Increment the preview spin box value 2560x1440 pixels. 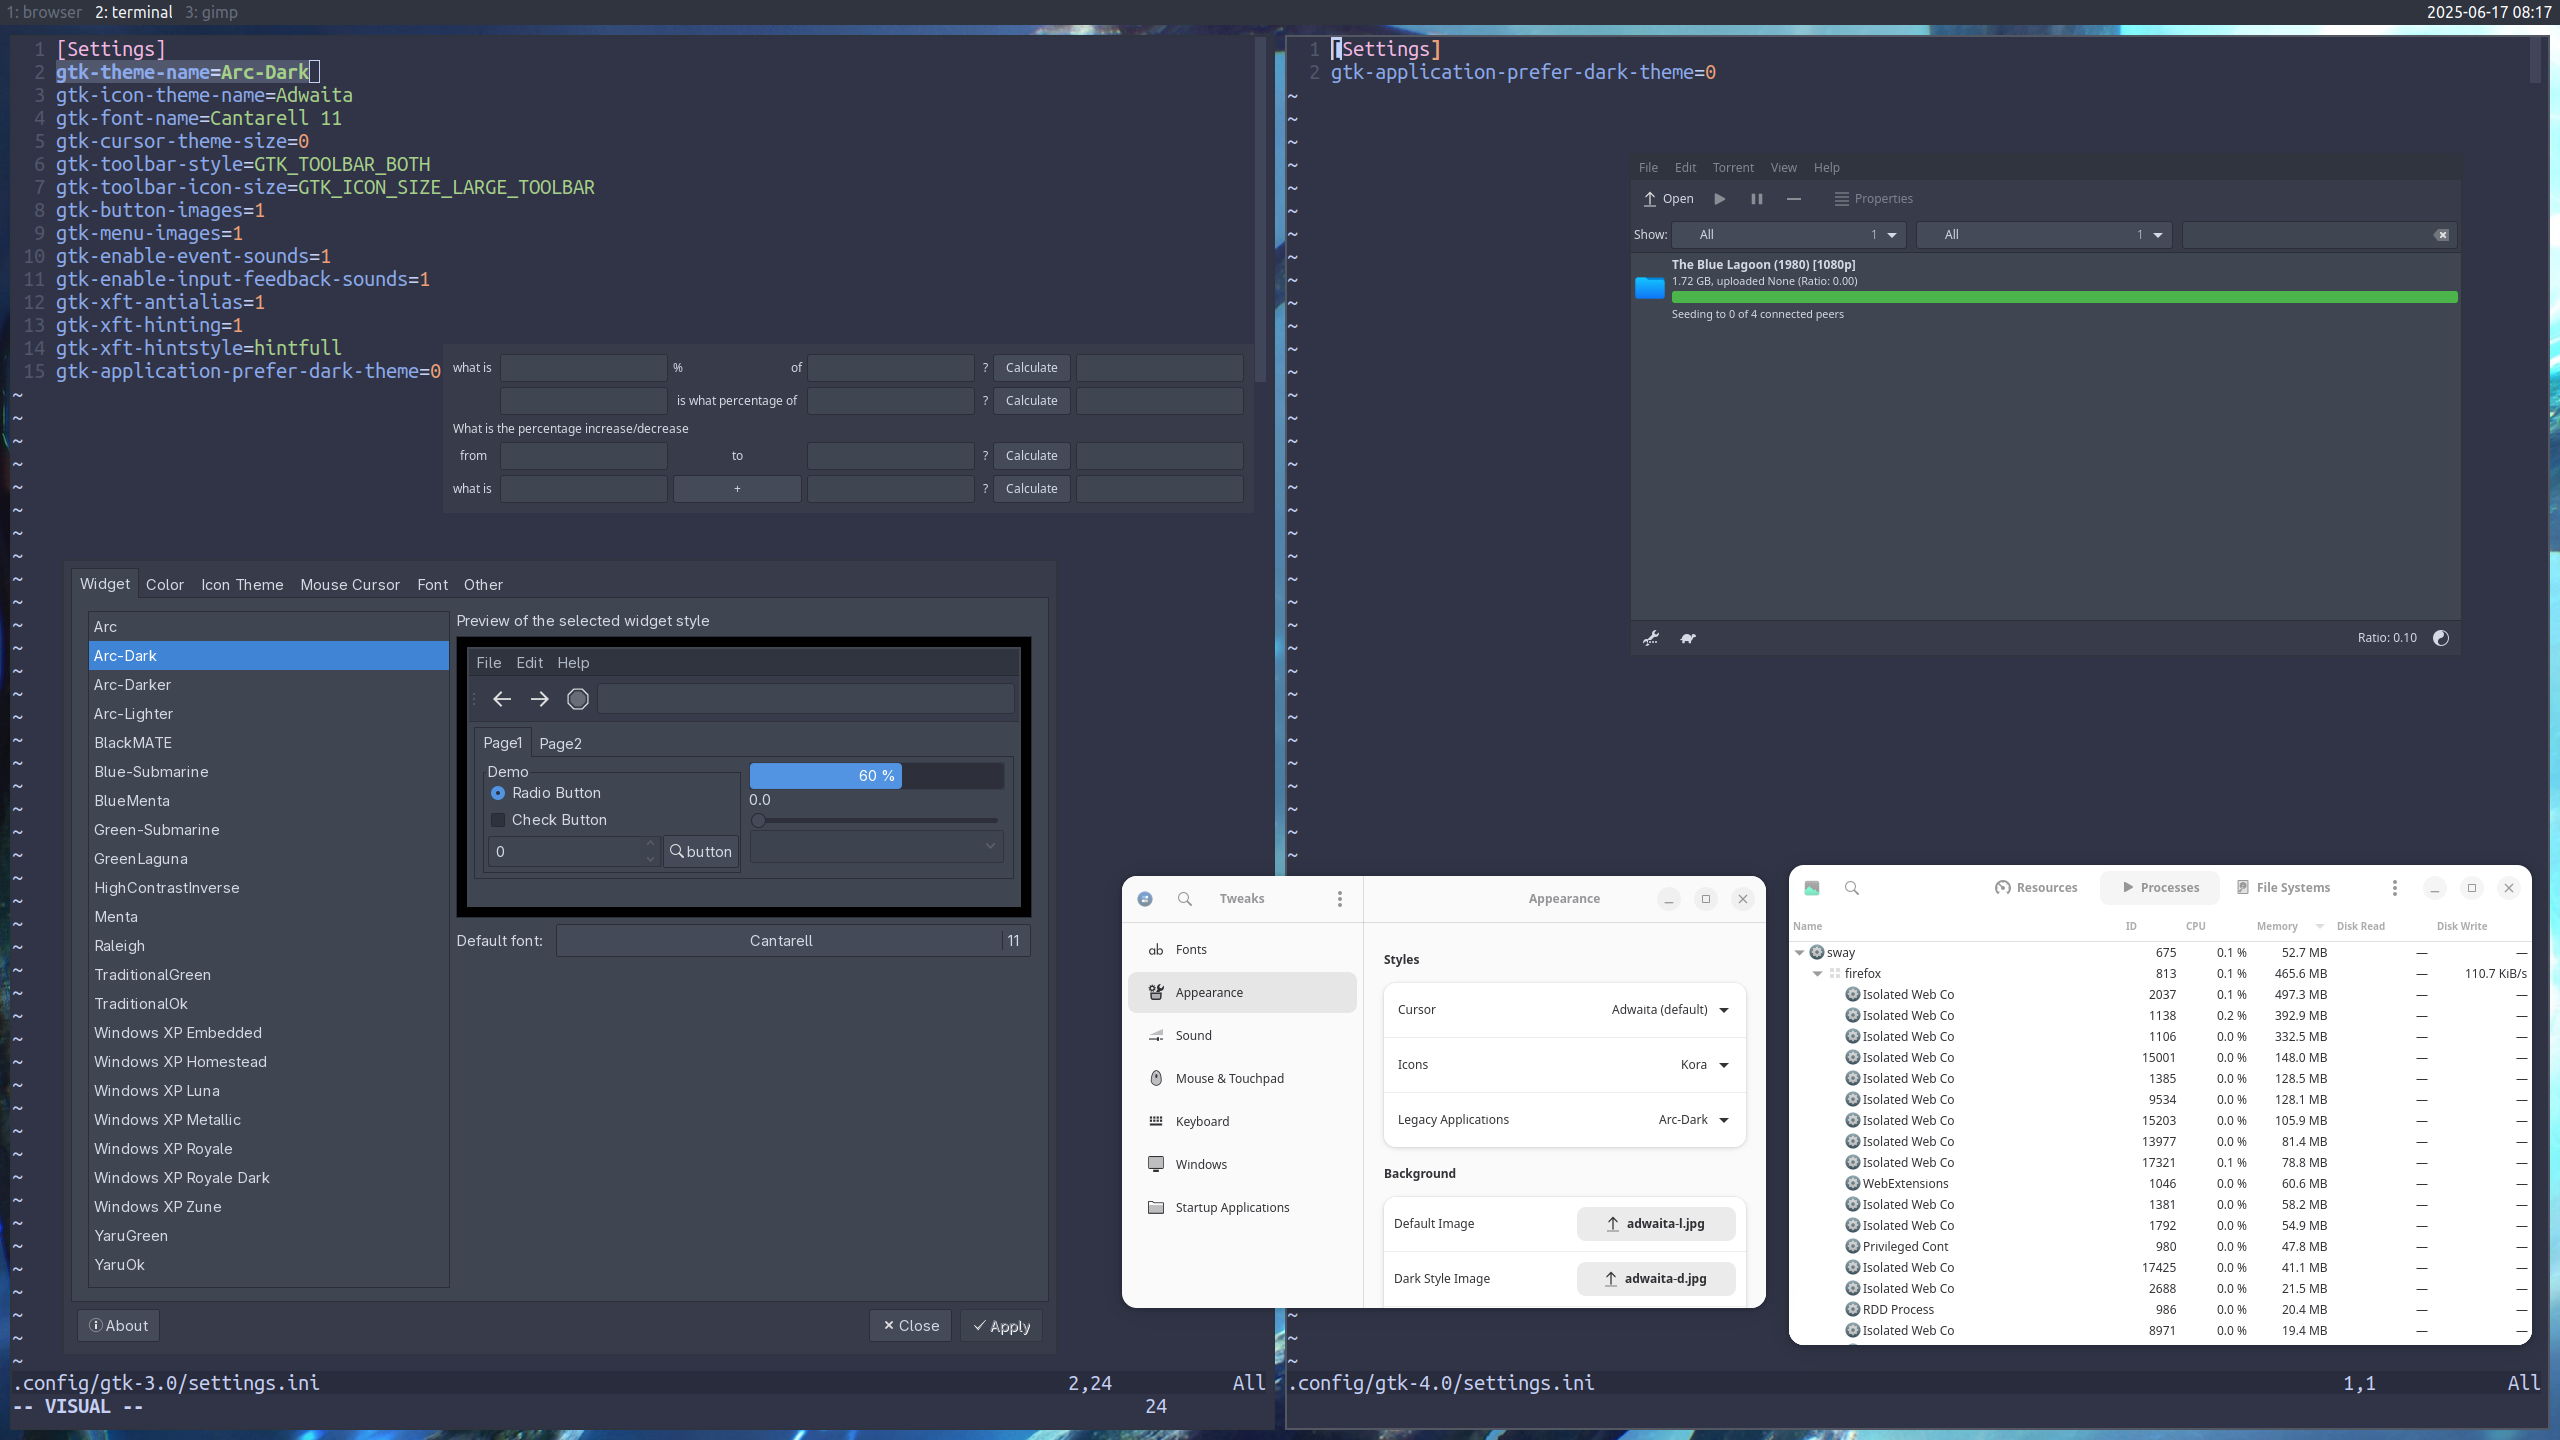(650, 844)
